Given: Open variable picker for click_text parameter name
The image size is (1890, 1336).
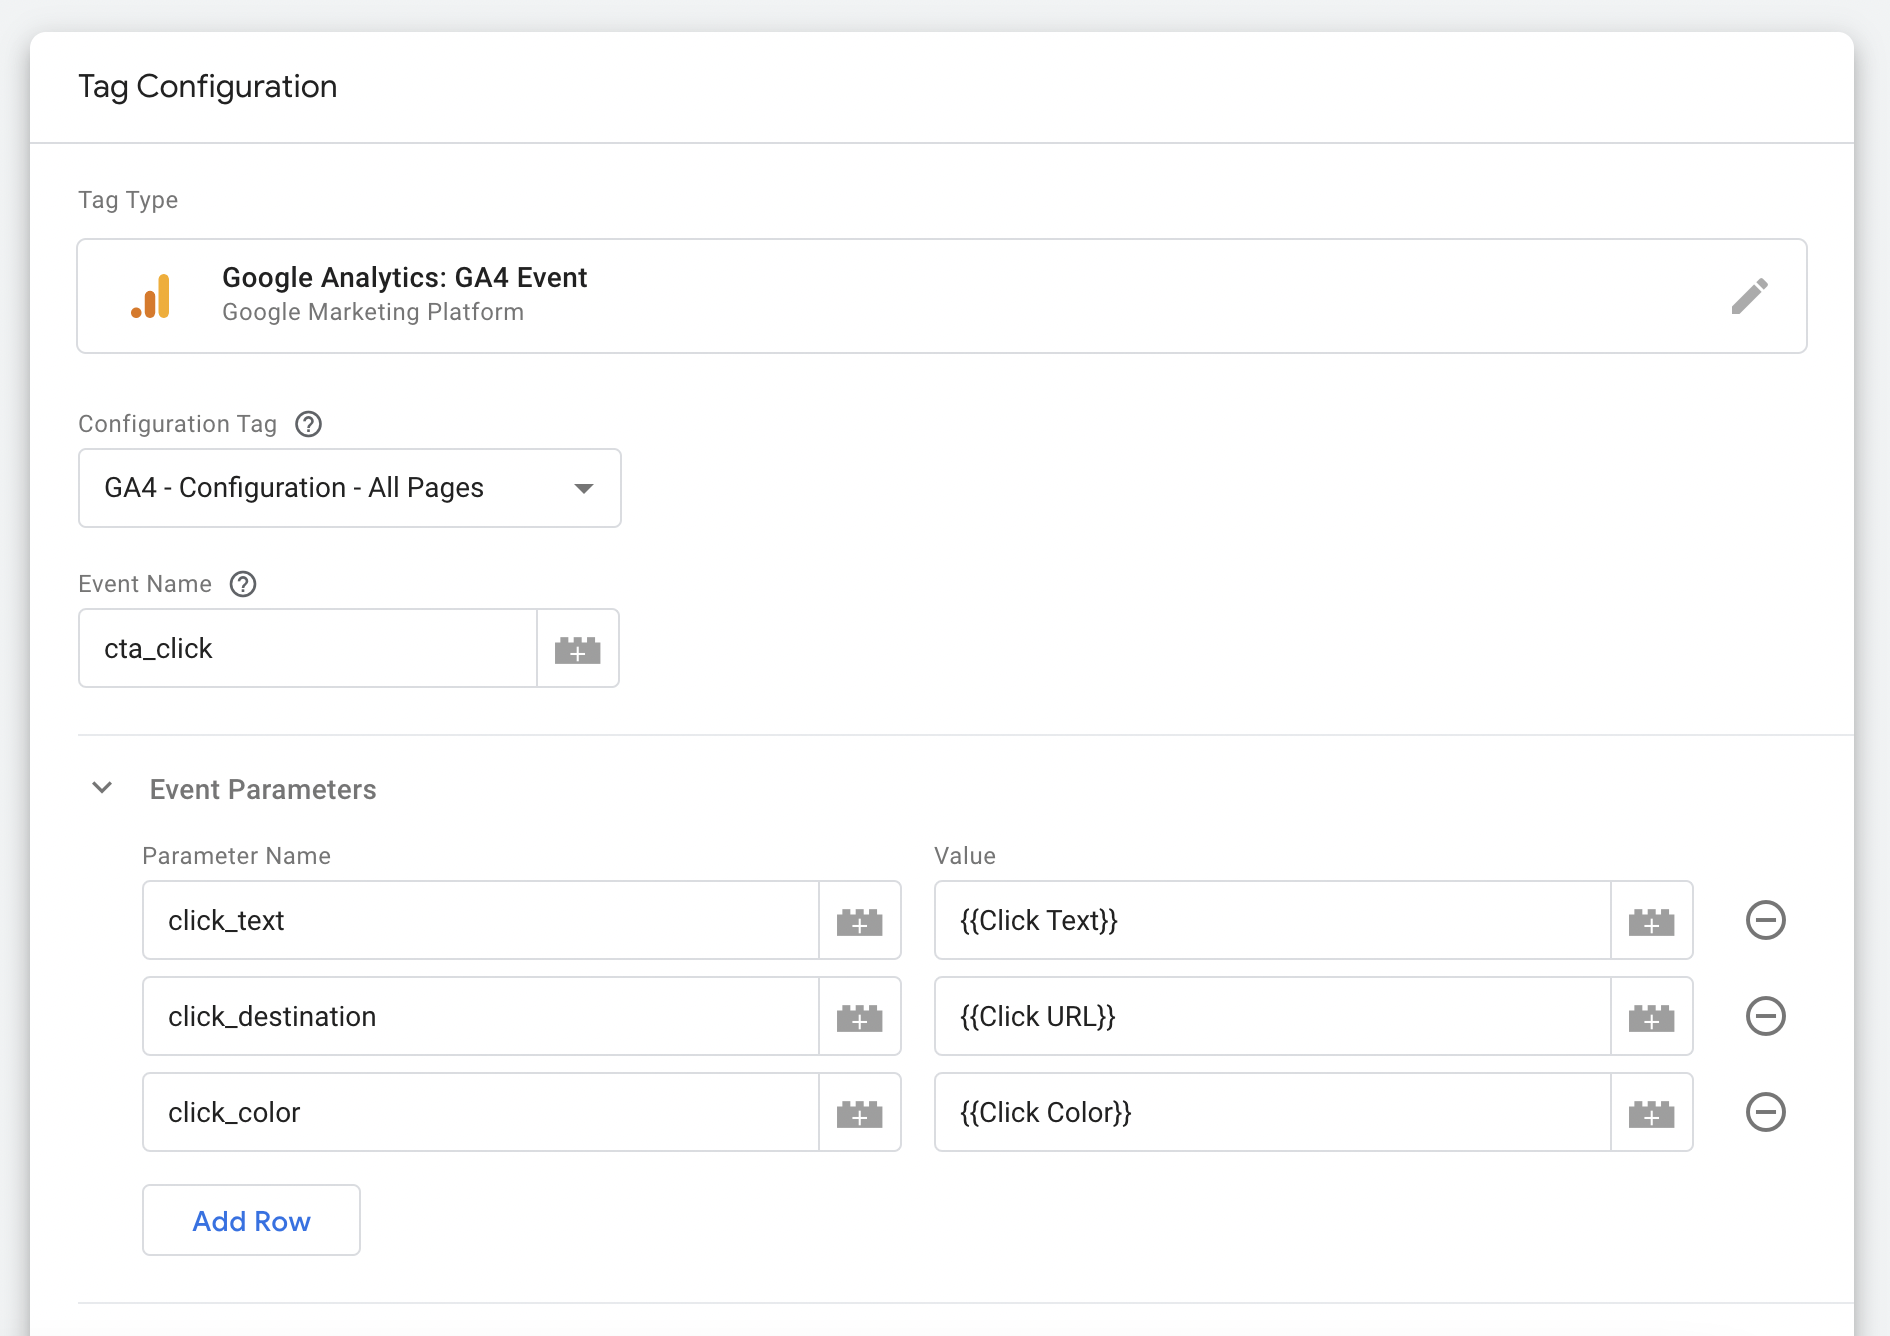Looking at the screenshot, I should point(860,920).
